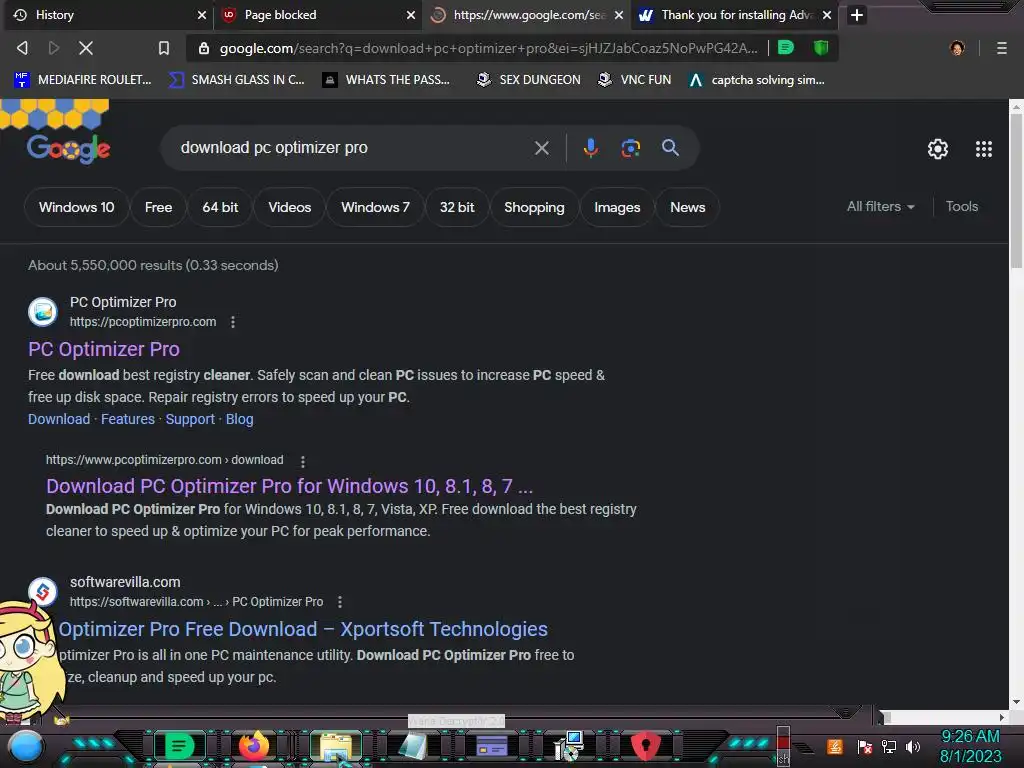Screen dimensions: 1024x768
Task: Click the search query input field
Action: (x=353, y=148)
